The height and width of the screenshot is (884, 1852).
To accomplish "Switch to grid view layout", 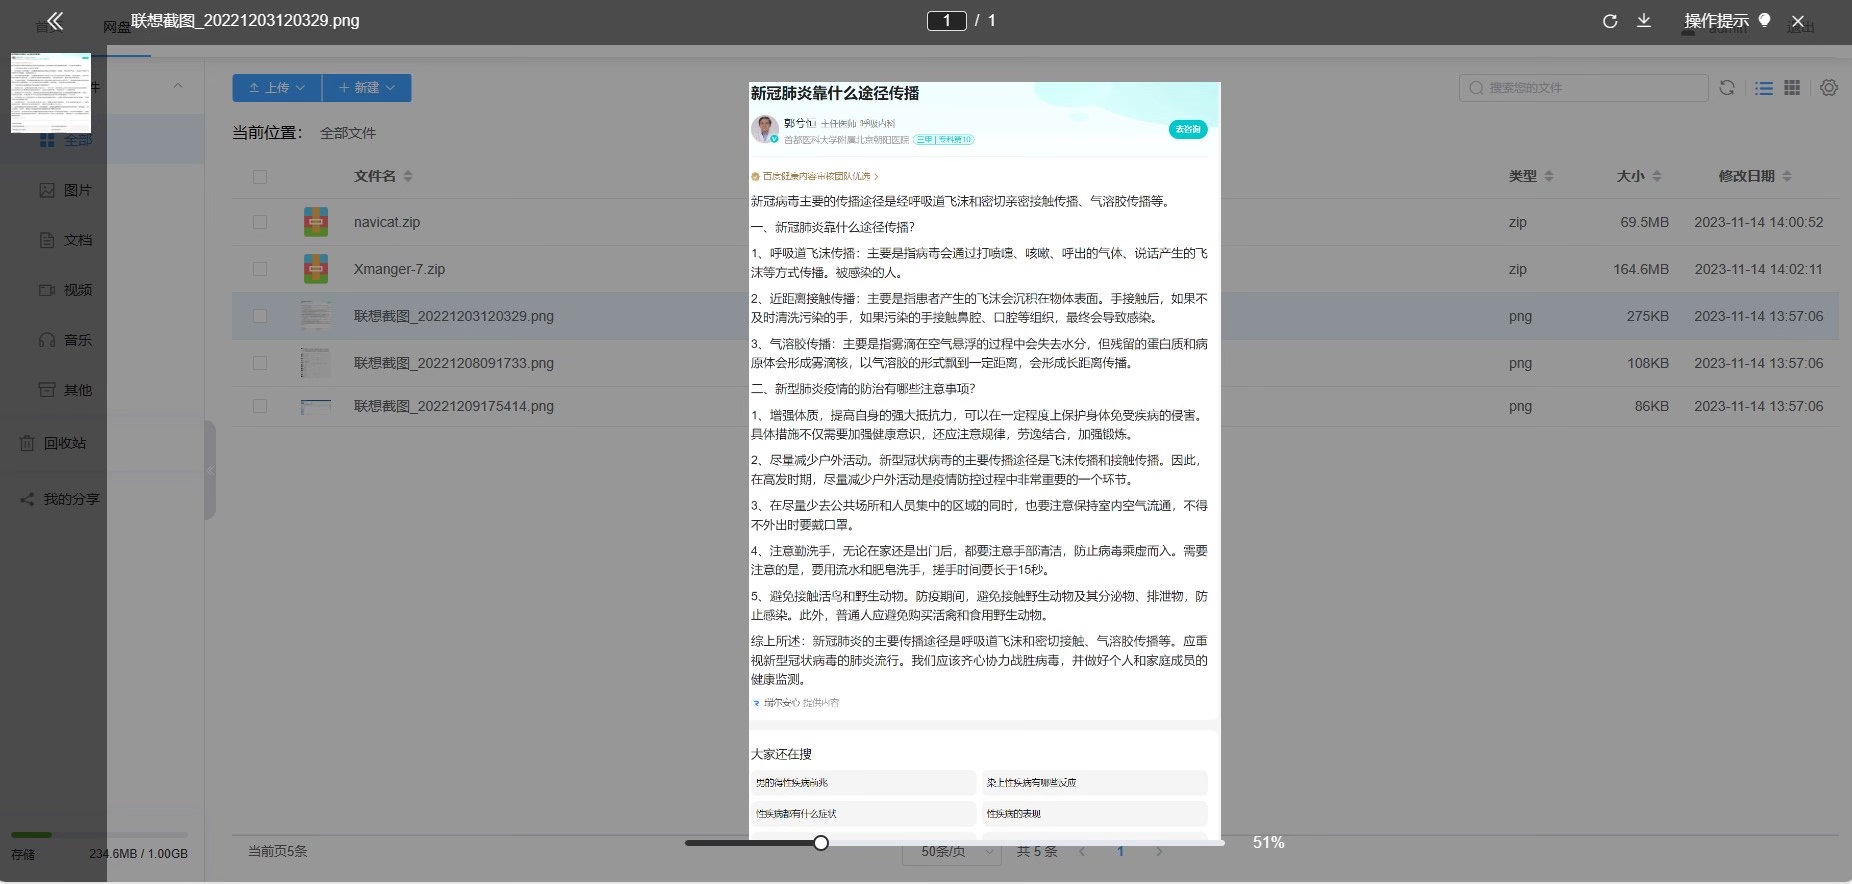I will click(x=1792, y=88).
